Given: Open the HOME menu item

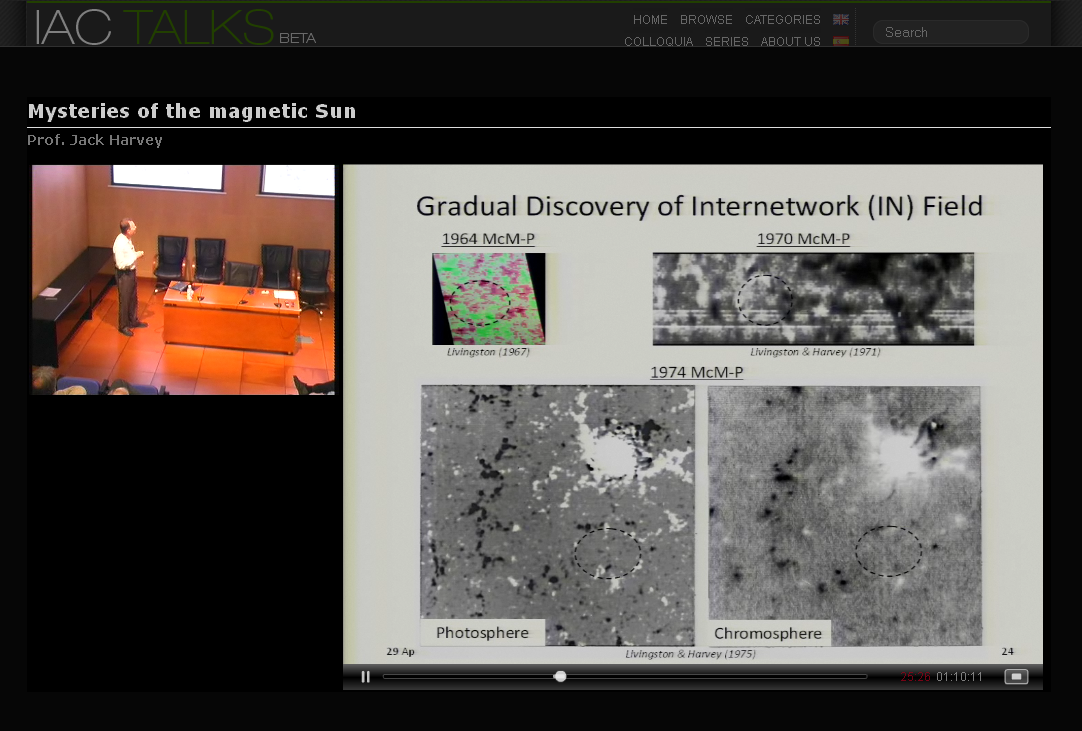Looking at the screenshot, I should [650, 20].
